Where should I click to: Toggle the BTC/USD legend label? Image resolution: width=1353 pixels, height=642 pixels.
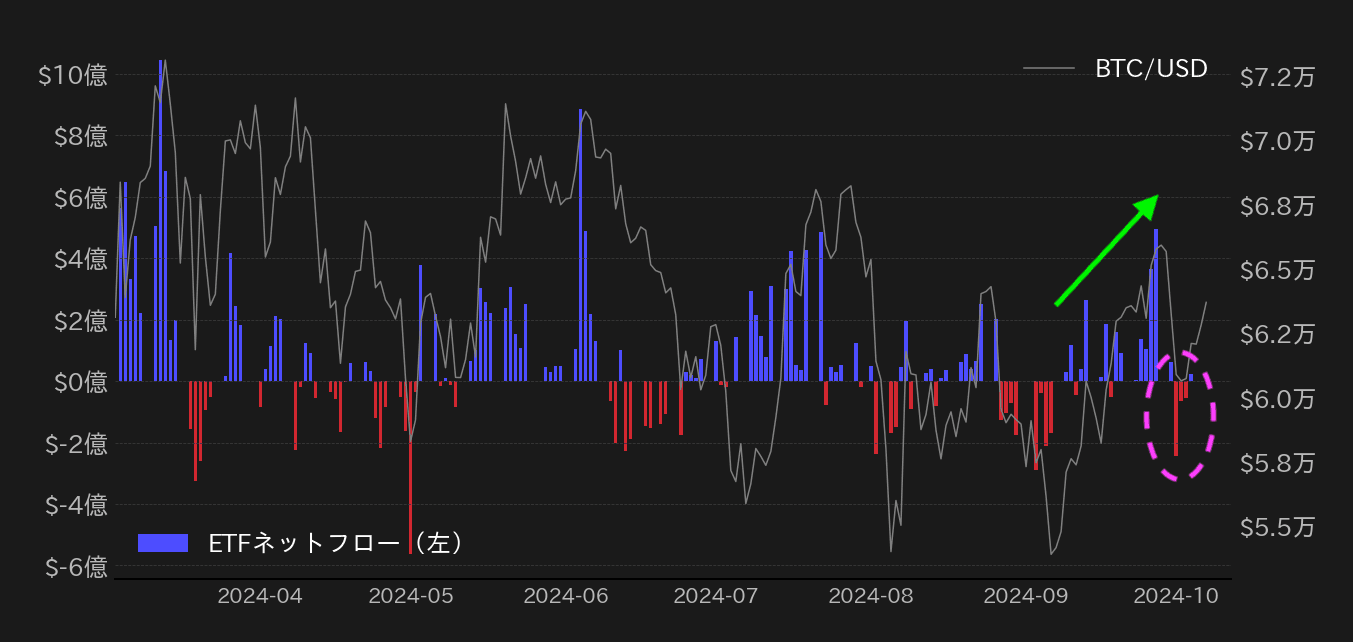tap(1151, 69)
